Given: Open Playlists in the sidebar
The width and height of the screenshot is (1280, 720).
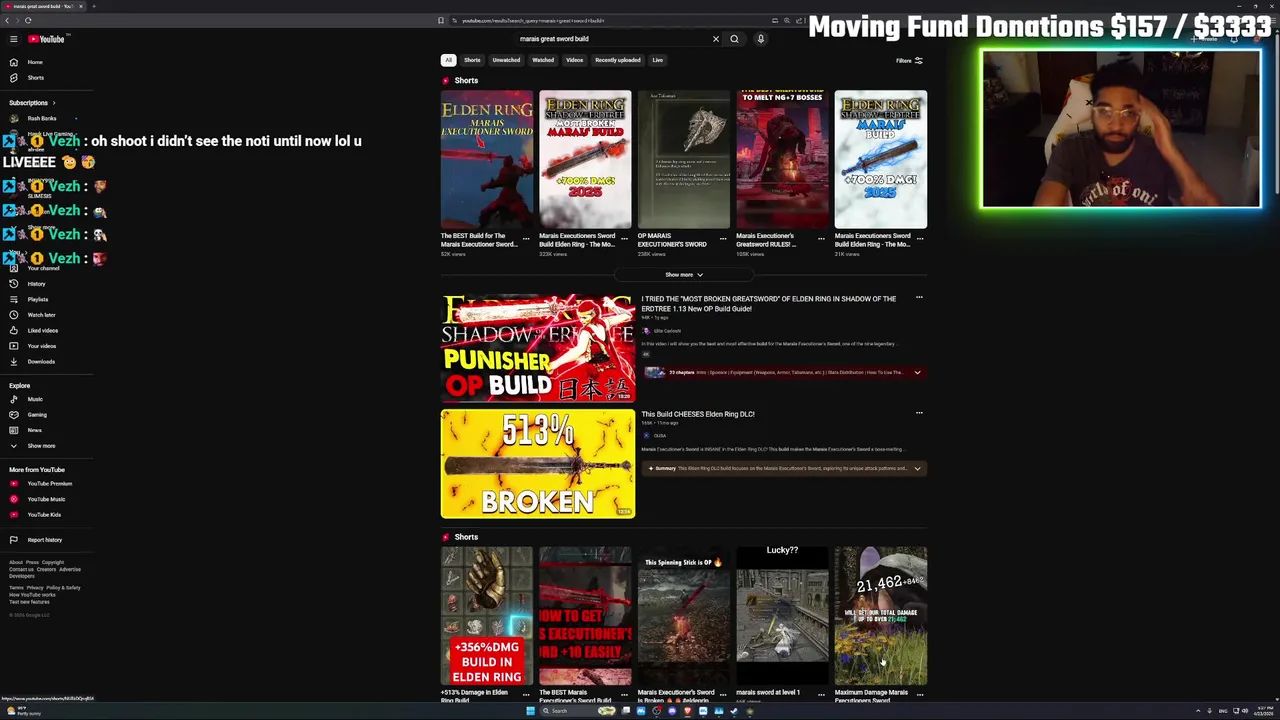Looking at the screenshot, I should point(37,299).
